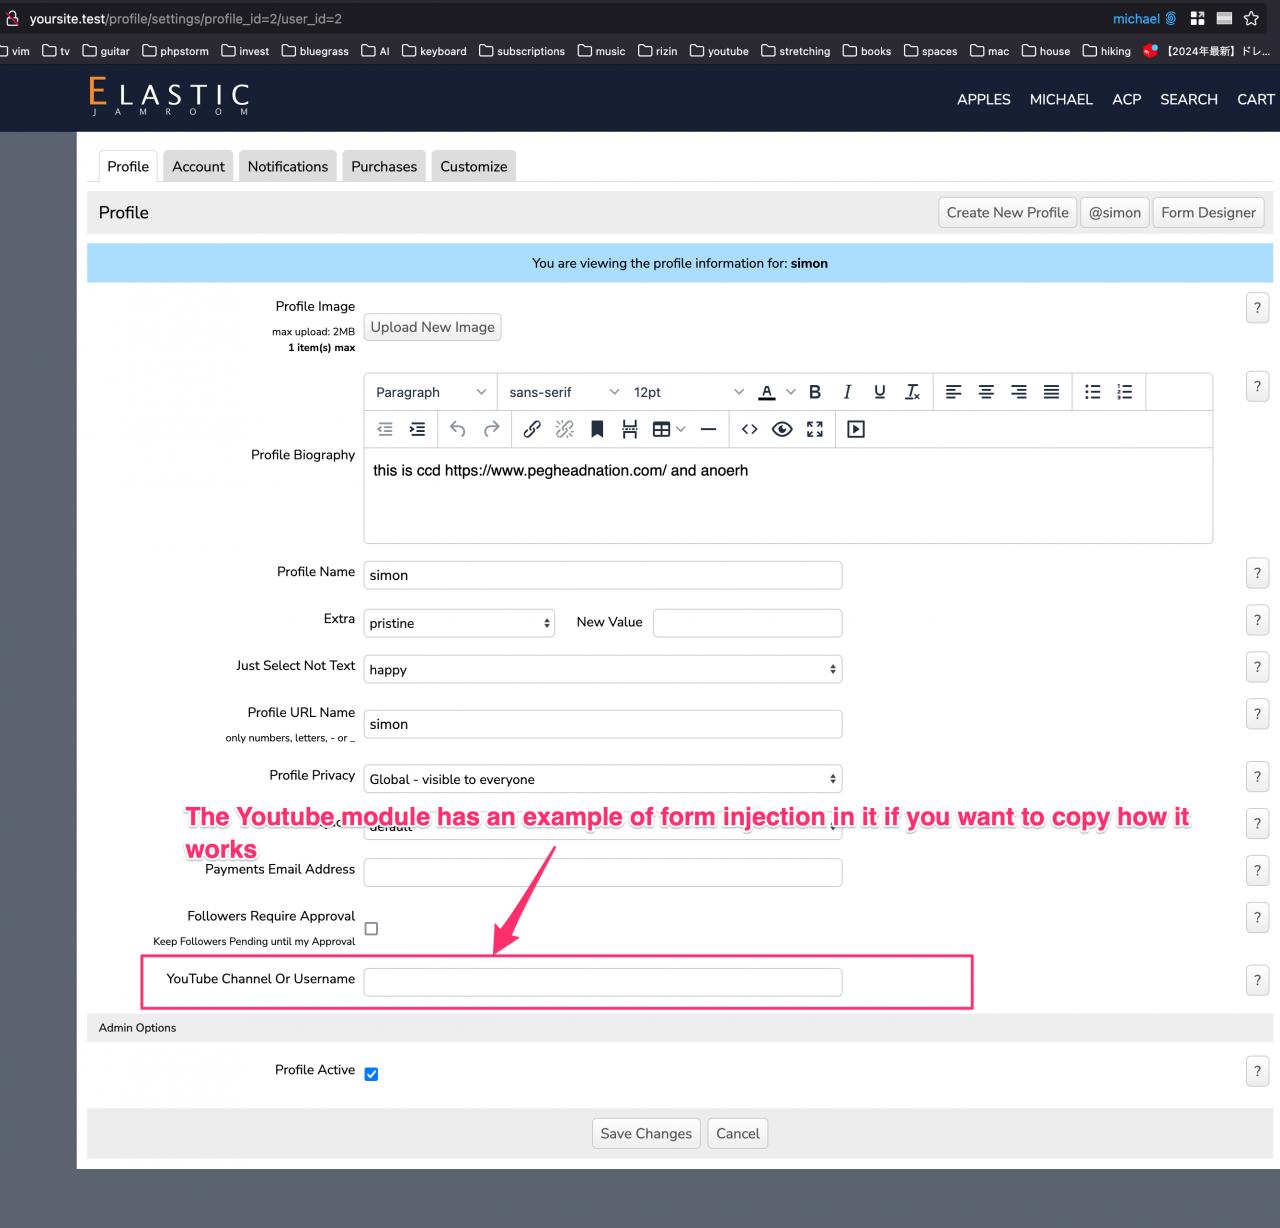Image resolution: width=1280 pixels, height=1228 pixels.
Task: Switch the editor to fullscreen mode
Action: [x=815, y=429]
